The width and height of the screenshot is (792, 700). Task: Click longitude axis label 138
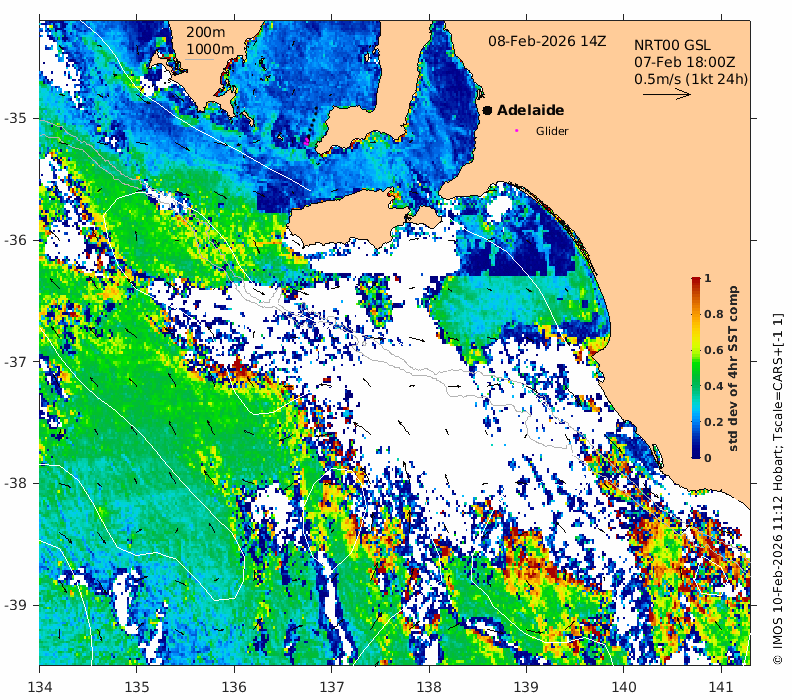[x=429, y=687]
